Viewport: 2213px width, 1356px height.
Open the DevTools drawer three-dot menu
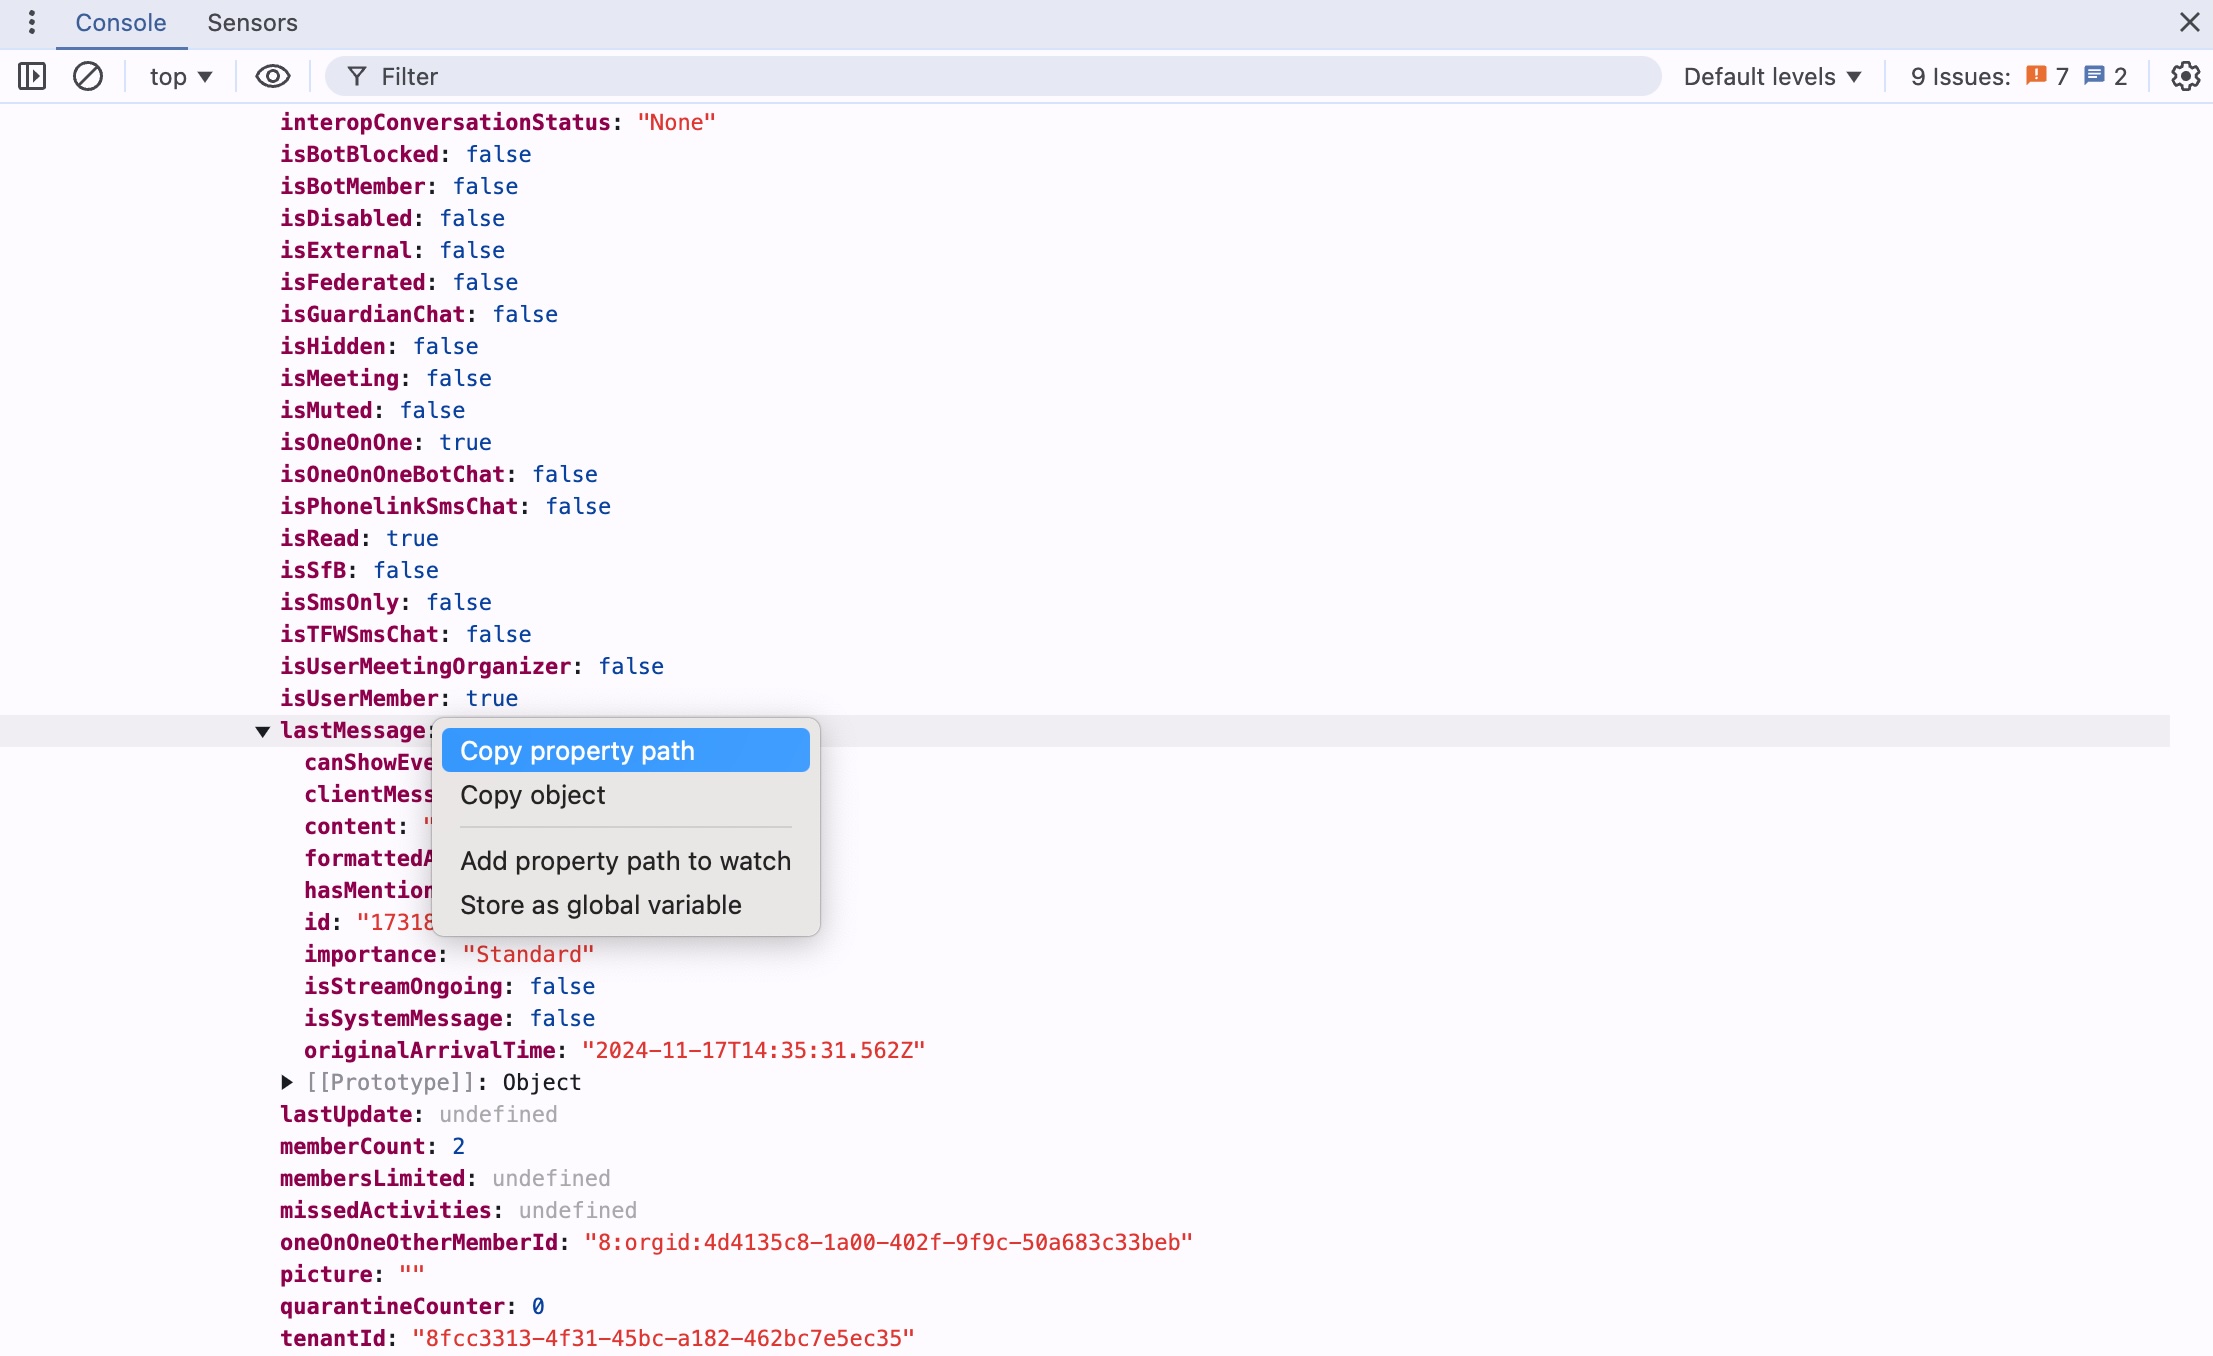coord(32,22)
